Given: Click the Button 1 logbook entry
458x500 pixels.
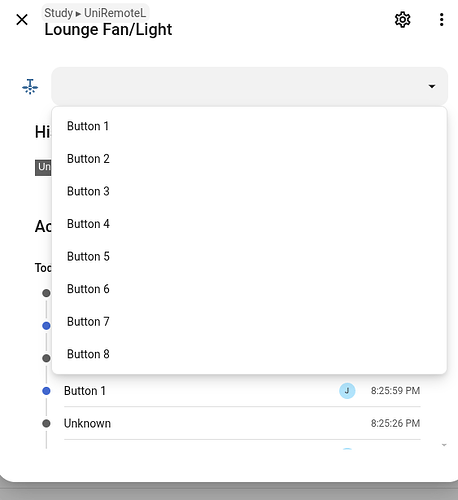Looking at the screenshot, I should click(242, 391).
